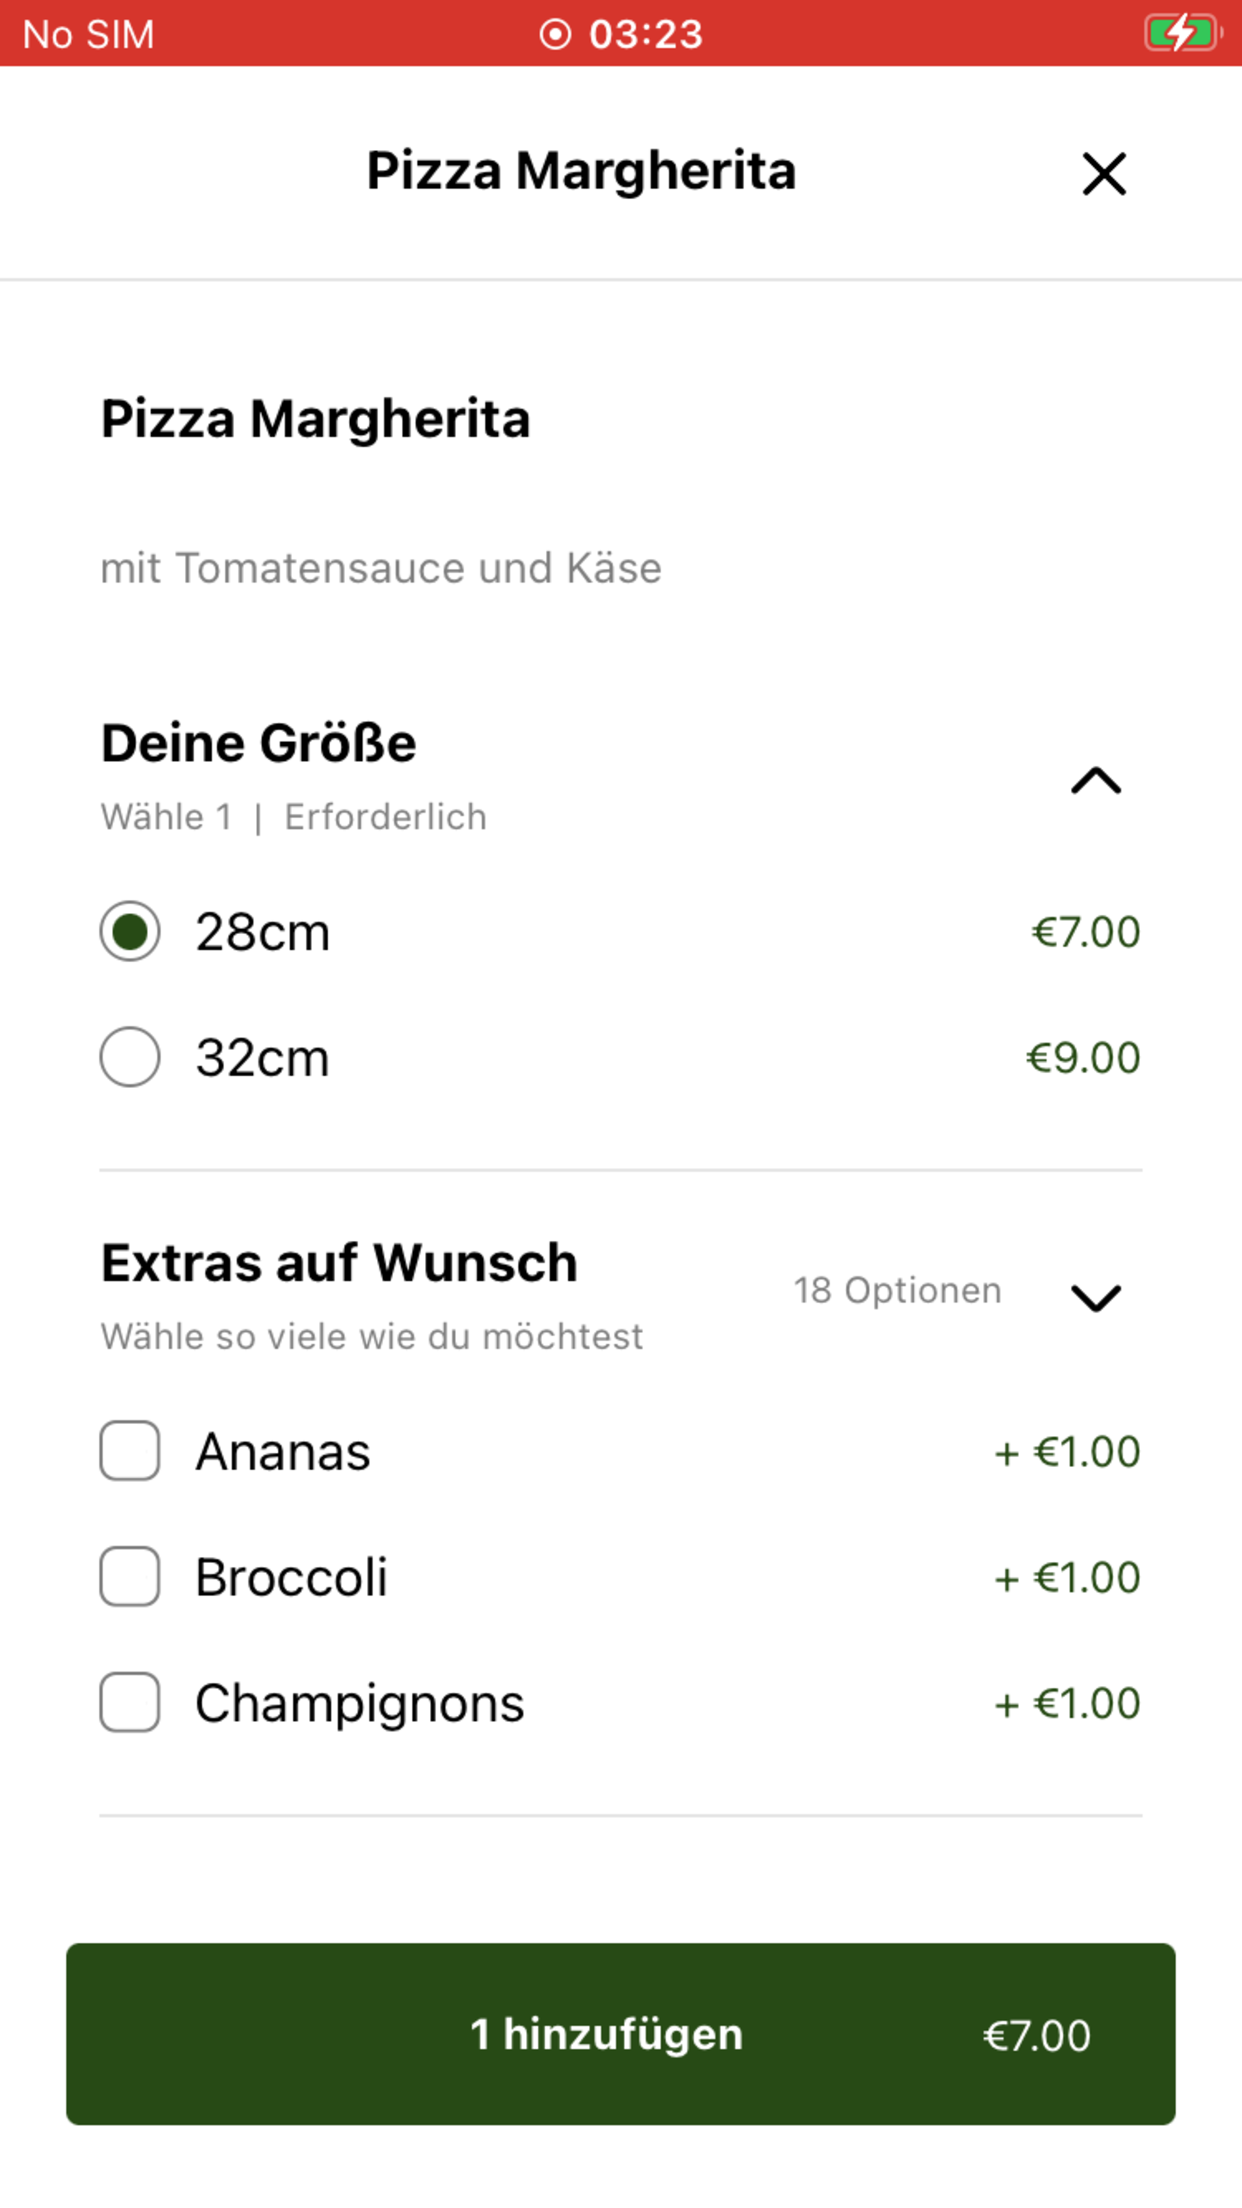Tap the Extras auf Wunsch heading
The width and height of the screenshot is (1242, 2208).
(340, 1263)
